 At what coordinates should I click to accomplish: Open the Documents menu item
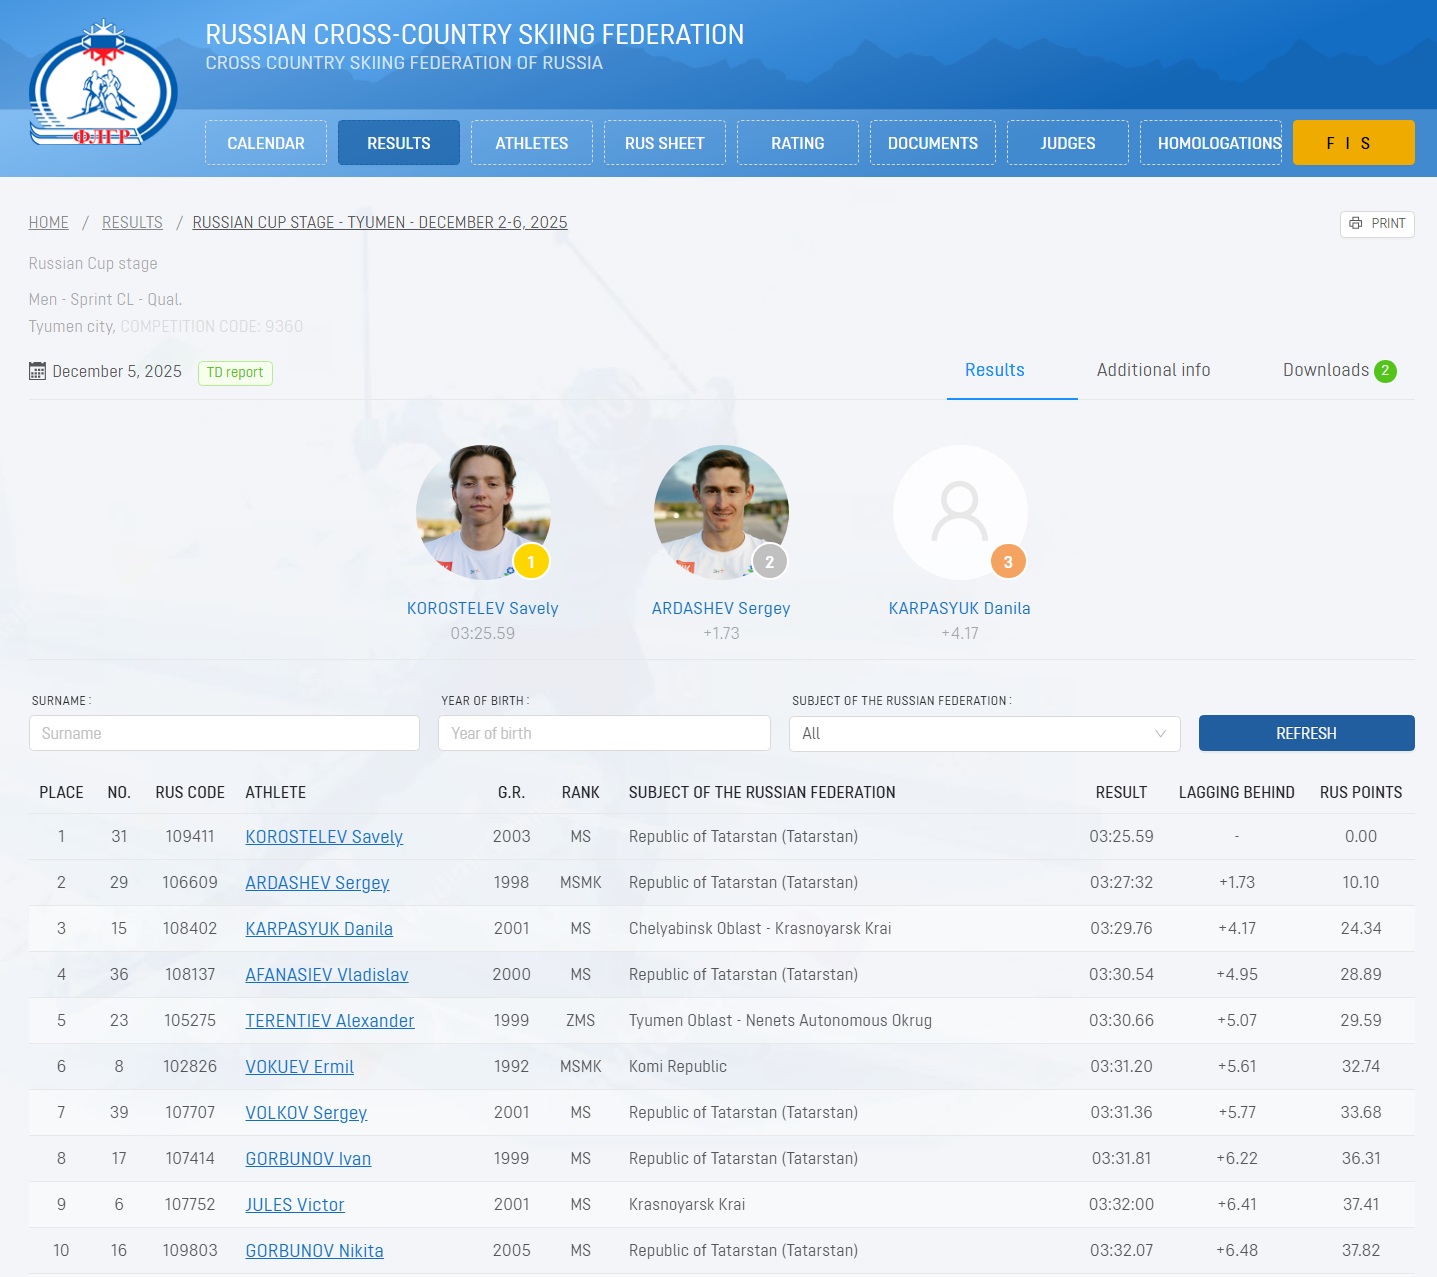click(933, 143)
